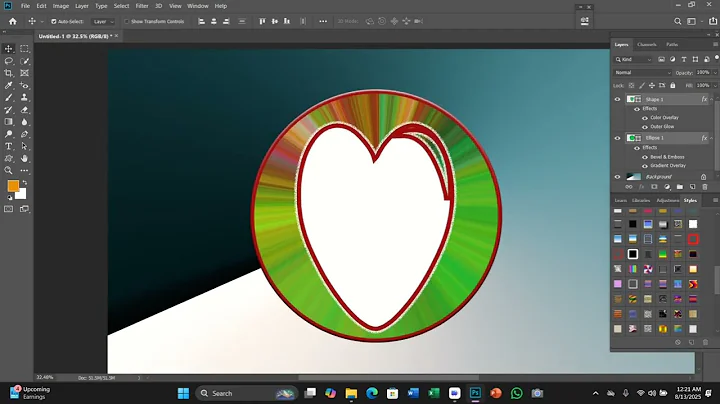Toggle the Auto-Select checkbox
The image size is (720, 404).
[x=54, y=21]
